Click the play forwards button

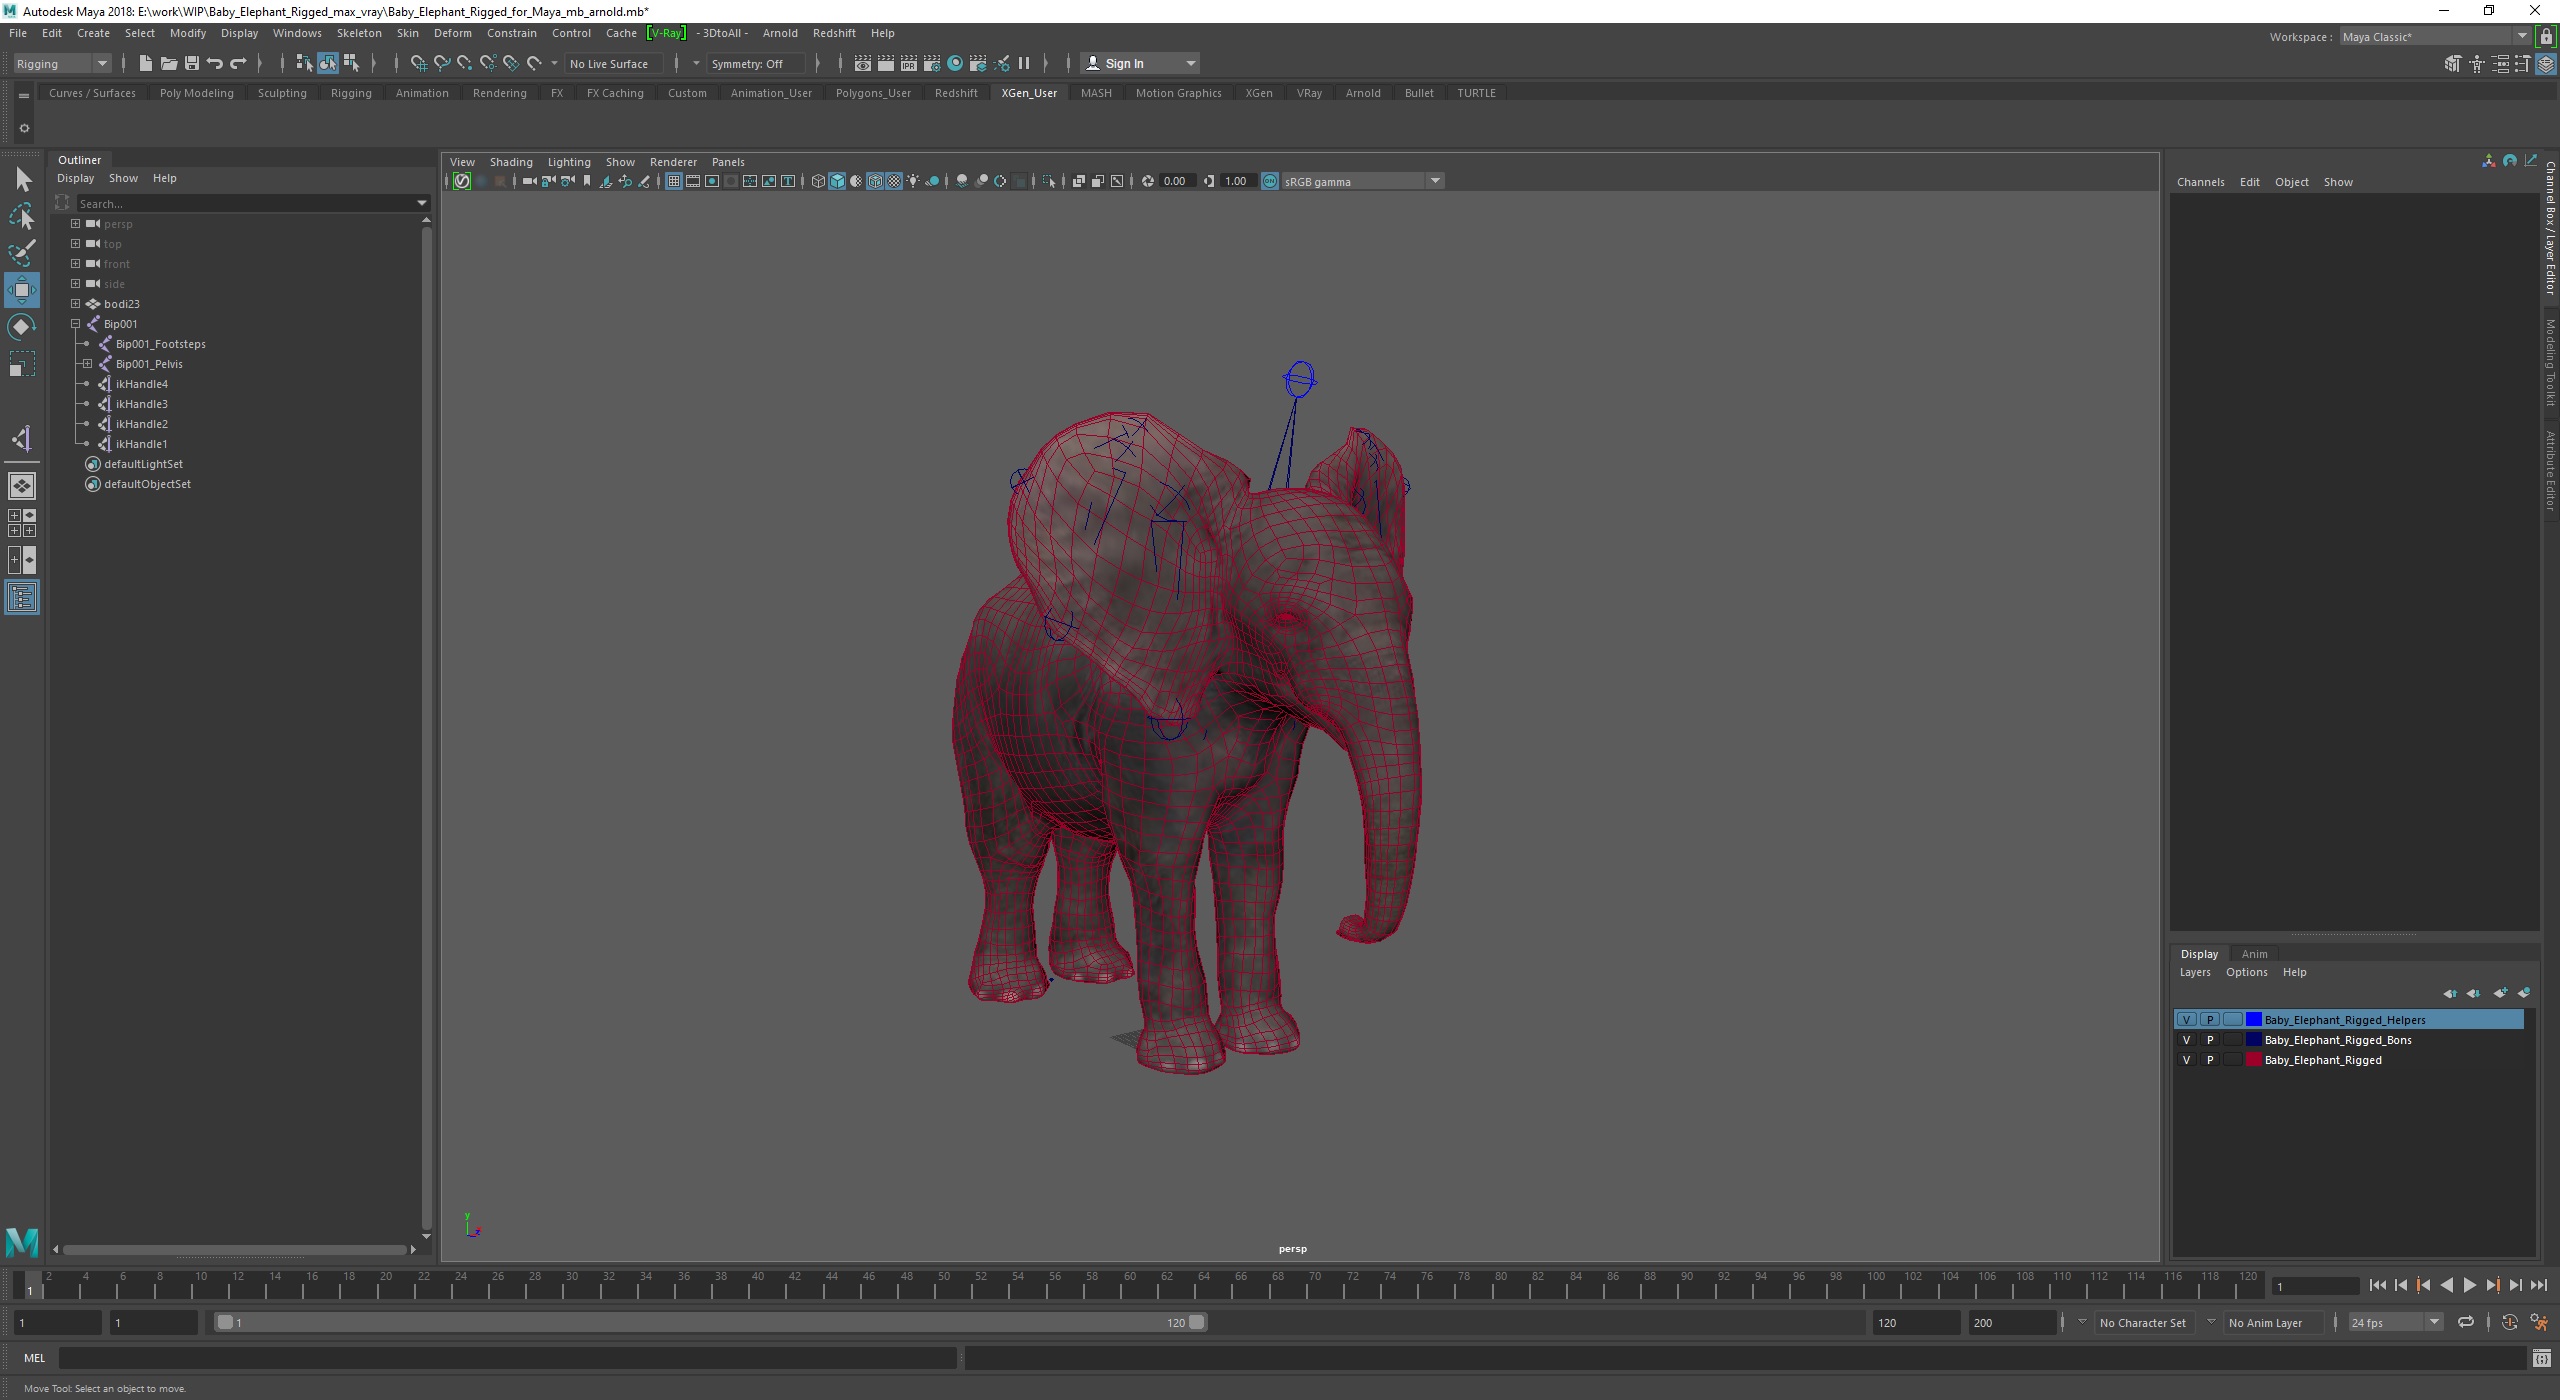(x=2469, y=1286)
